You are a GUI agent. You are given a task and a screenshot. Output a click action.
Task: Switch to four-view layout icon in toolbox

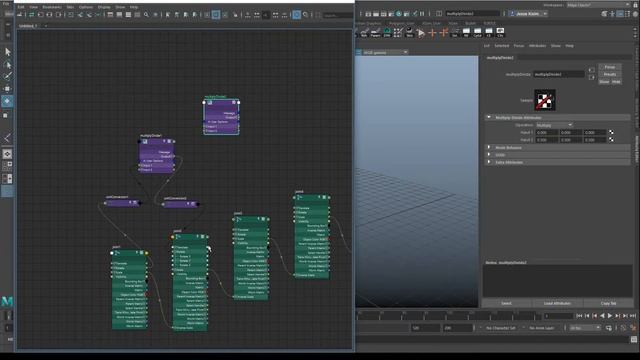[7, 165]
